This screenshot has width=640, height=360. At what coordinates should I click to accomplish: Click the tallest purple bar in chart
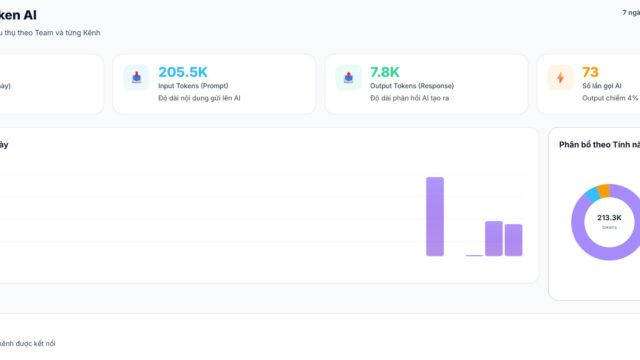point(435,217)
